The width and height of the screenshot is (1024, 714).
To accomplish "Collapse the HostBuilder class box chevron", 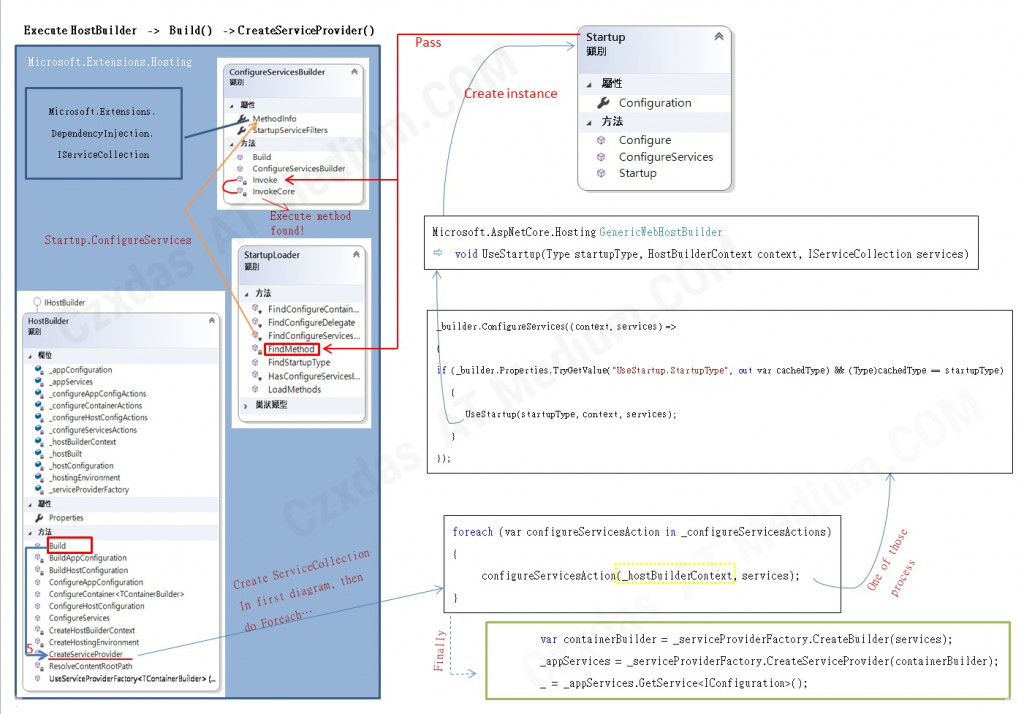I will pos(212,321).
